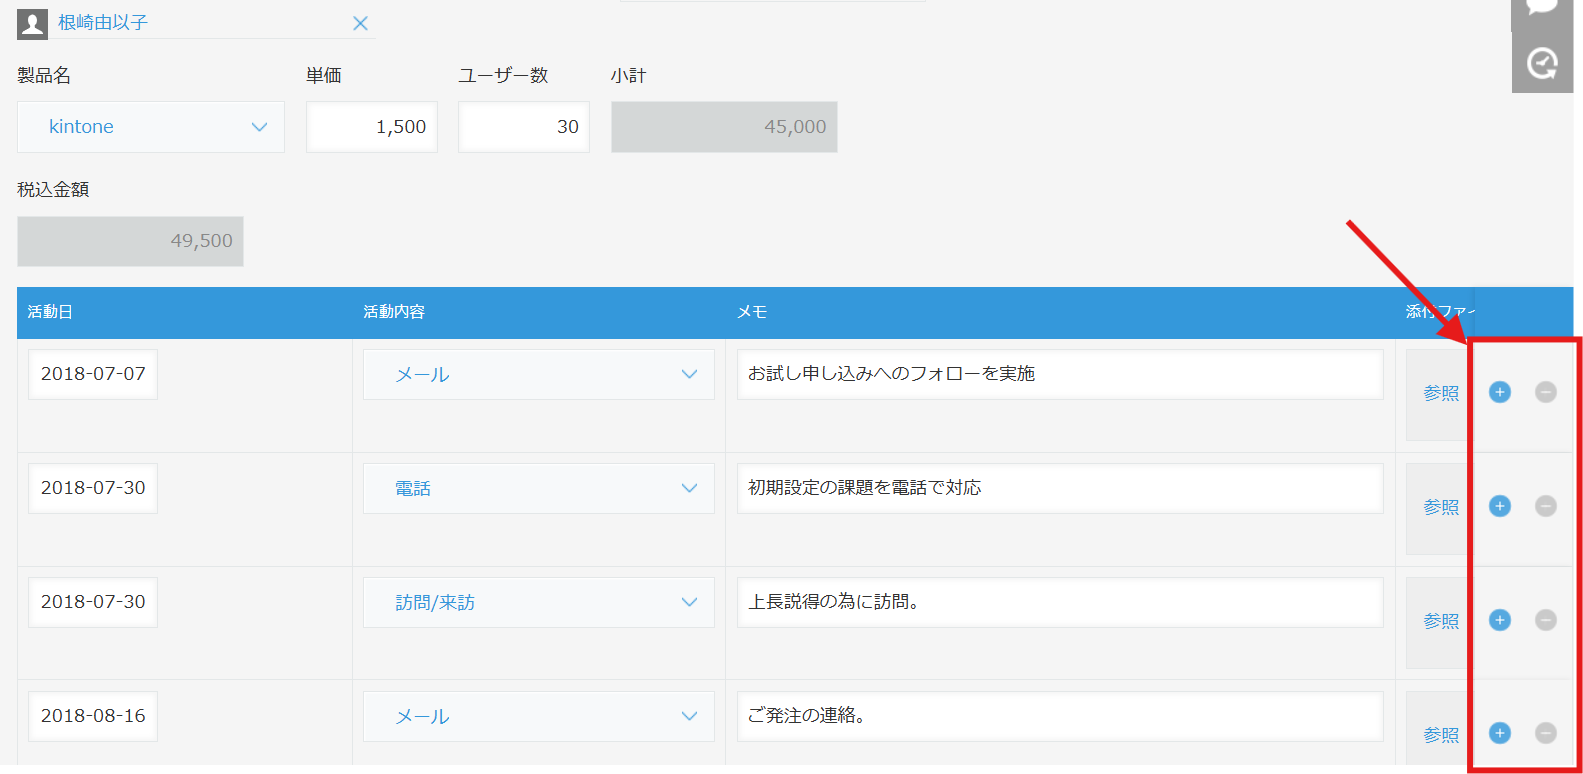Open activity dropdown in the 2018-08-16 row

(x=539, y=716)
